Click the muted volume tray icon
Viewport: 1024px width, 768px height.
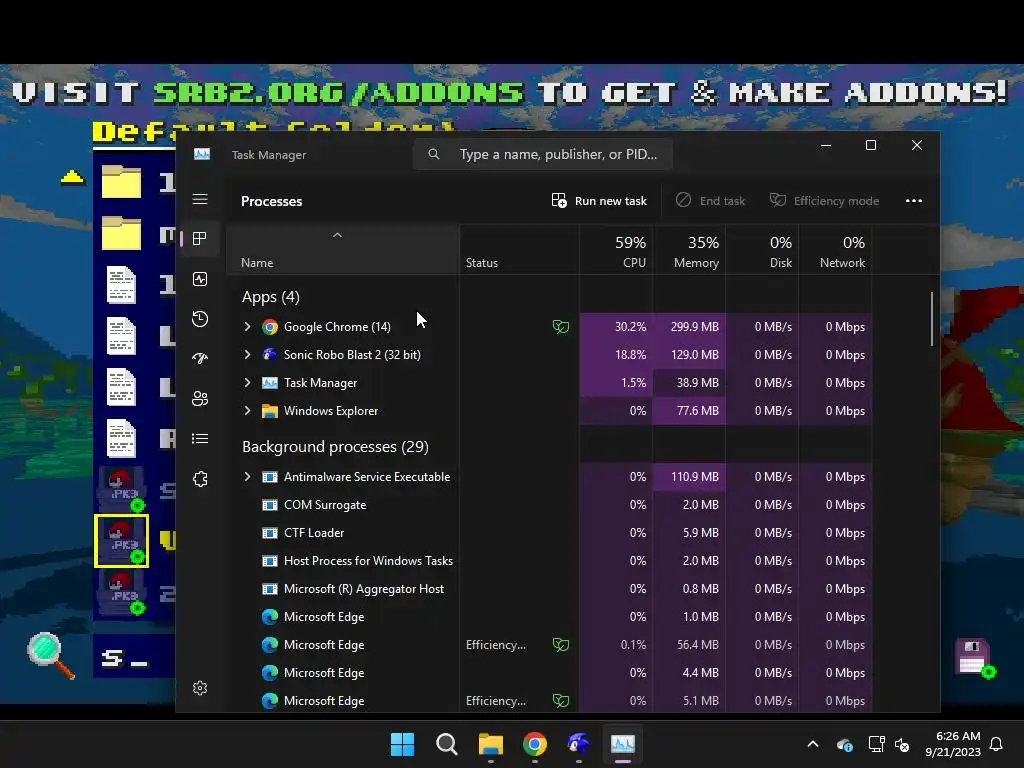click(x=903, y=744)
